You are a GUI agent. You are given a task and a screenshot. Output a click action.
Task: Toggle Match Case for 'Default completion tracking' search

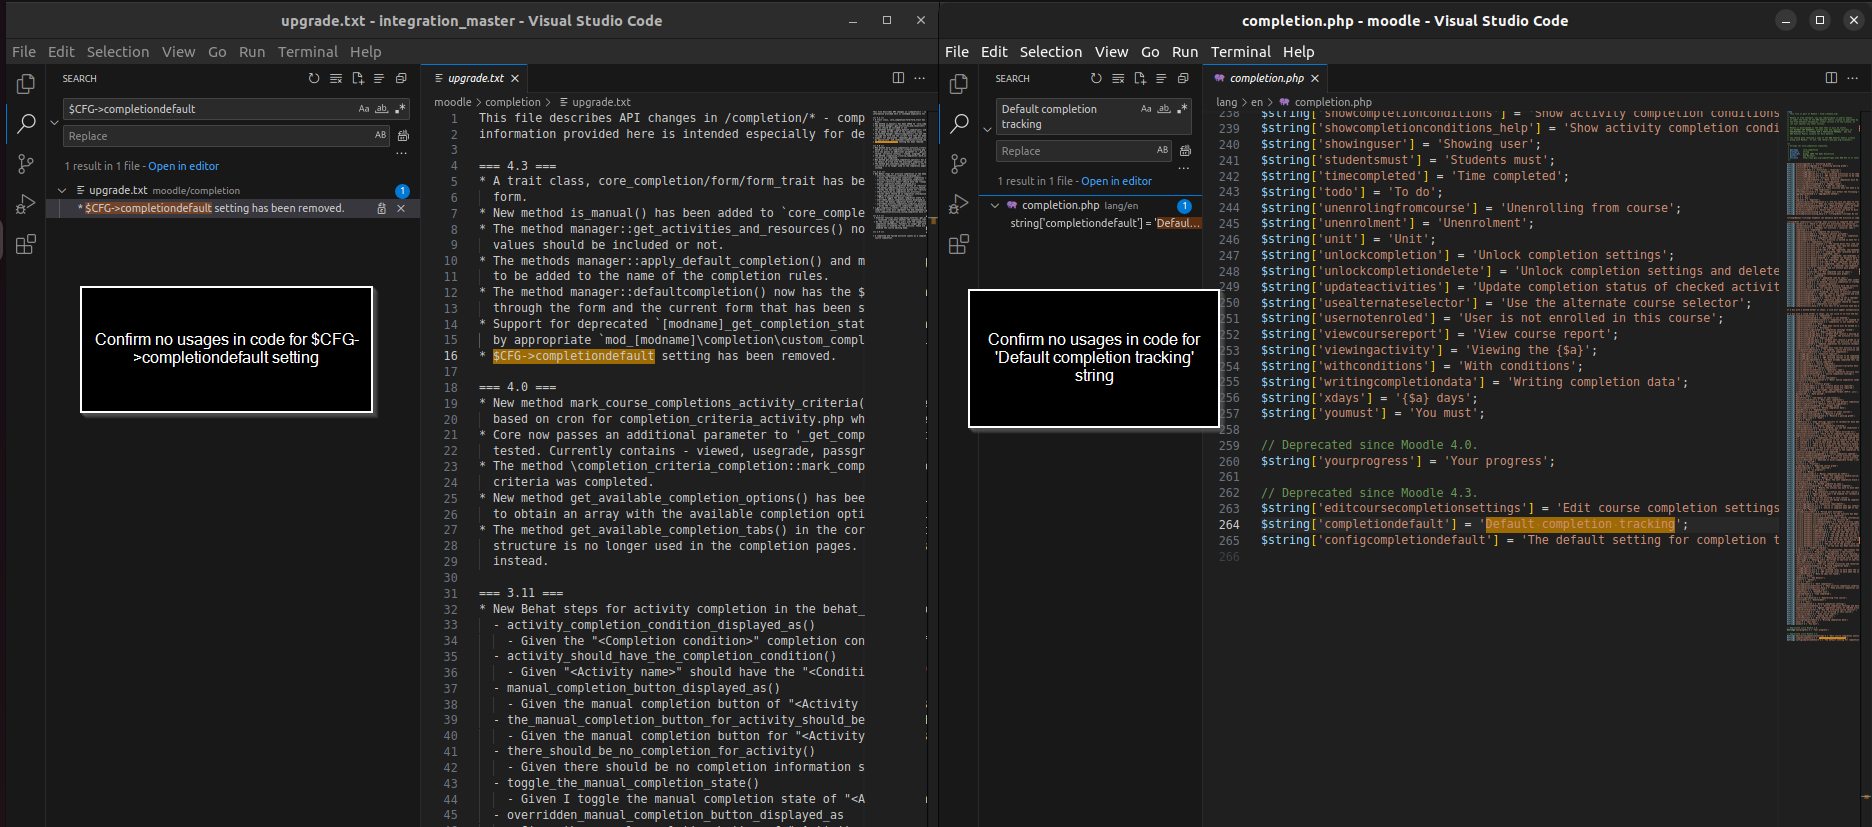click(x=1146, y=109)
